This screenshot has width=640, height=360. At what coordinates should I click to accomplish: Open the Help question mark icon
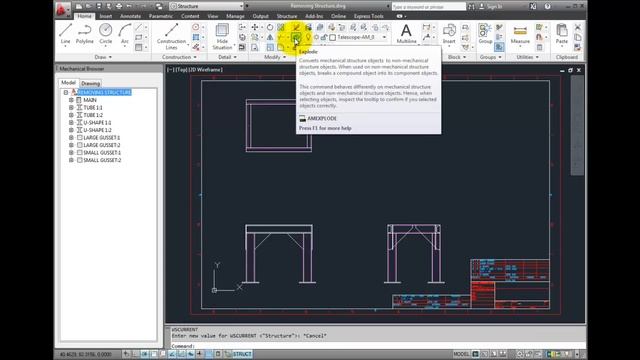547,6
